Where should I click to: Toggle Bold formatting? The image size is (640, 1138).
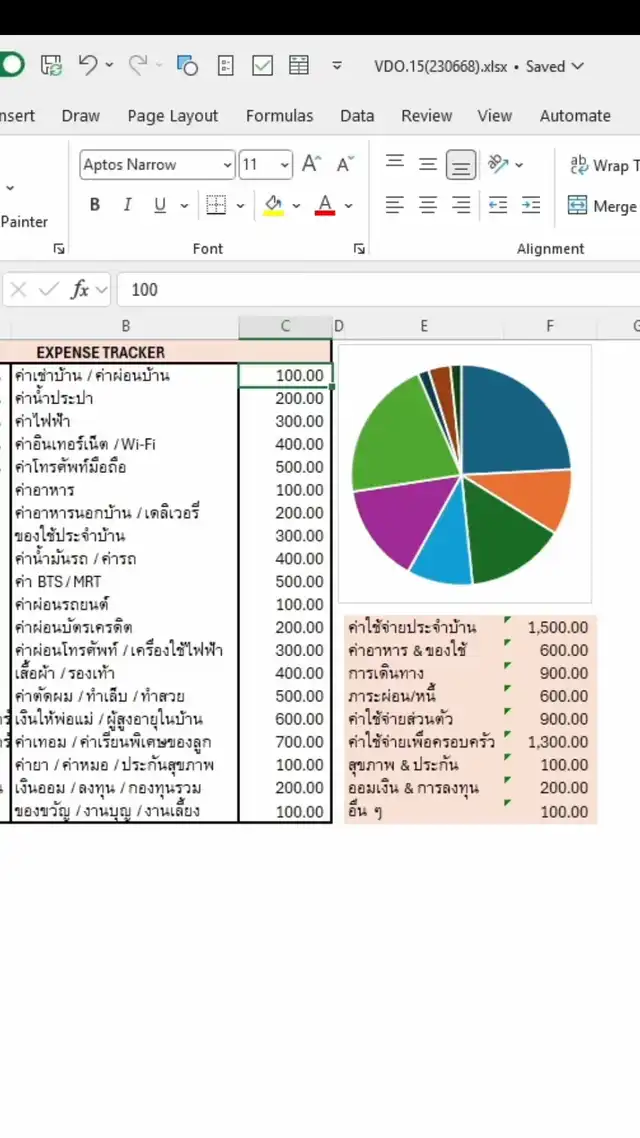[95, 205]
